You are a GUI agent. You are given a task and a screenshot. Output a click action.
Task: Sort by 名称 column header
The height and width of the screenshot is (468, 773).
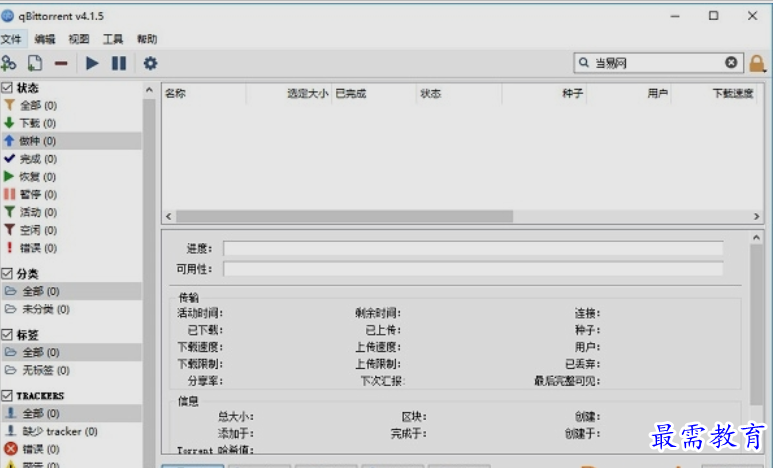coord(204,93)
